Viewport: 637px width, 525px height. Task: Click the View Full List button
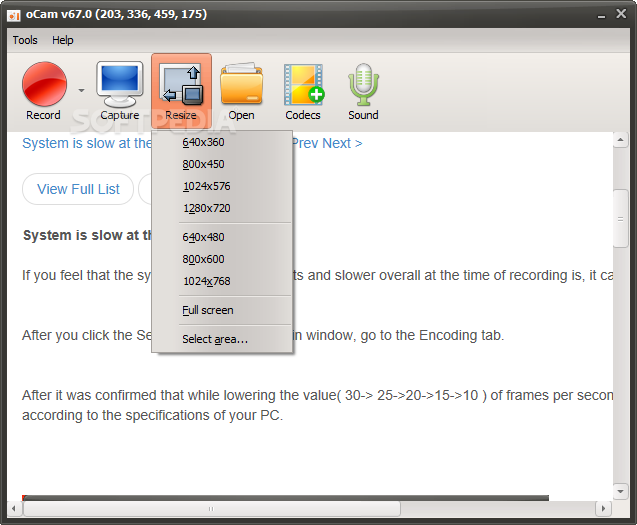point(78,189)
